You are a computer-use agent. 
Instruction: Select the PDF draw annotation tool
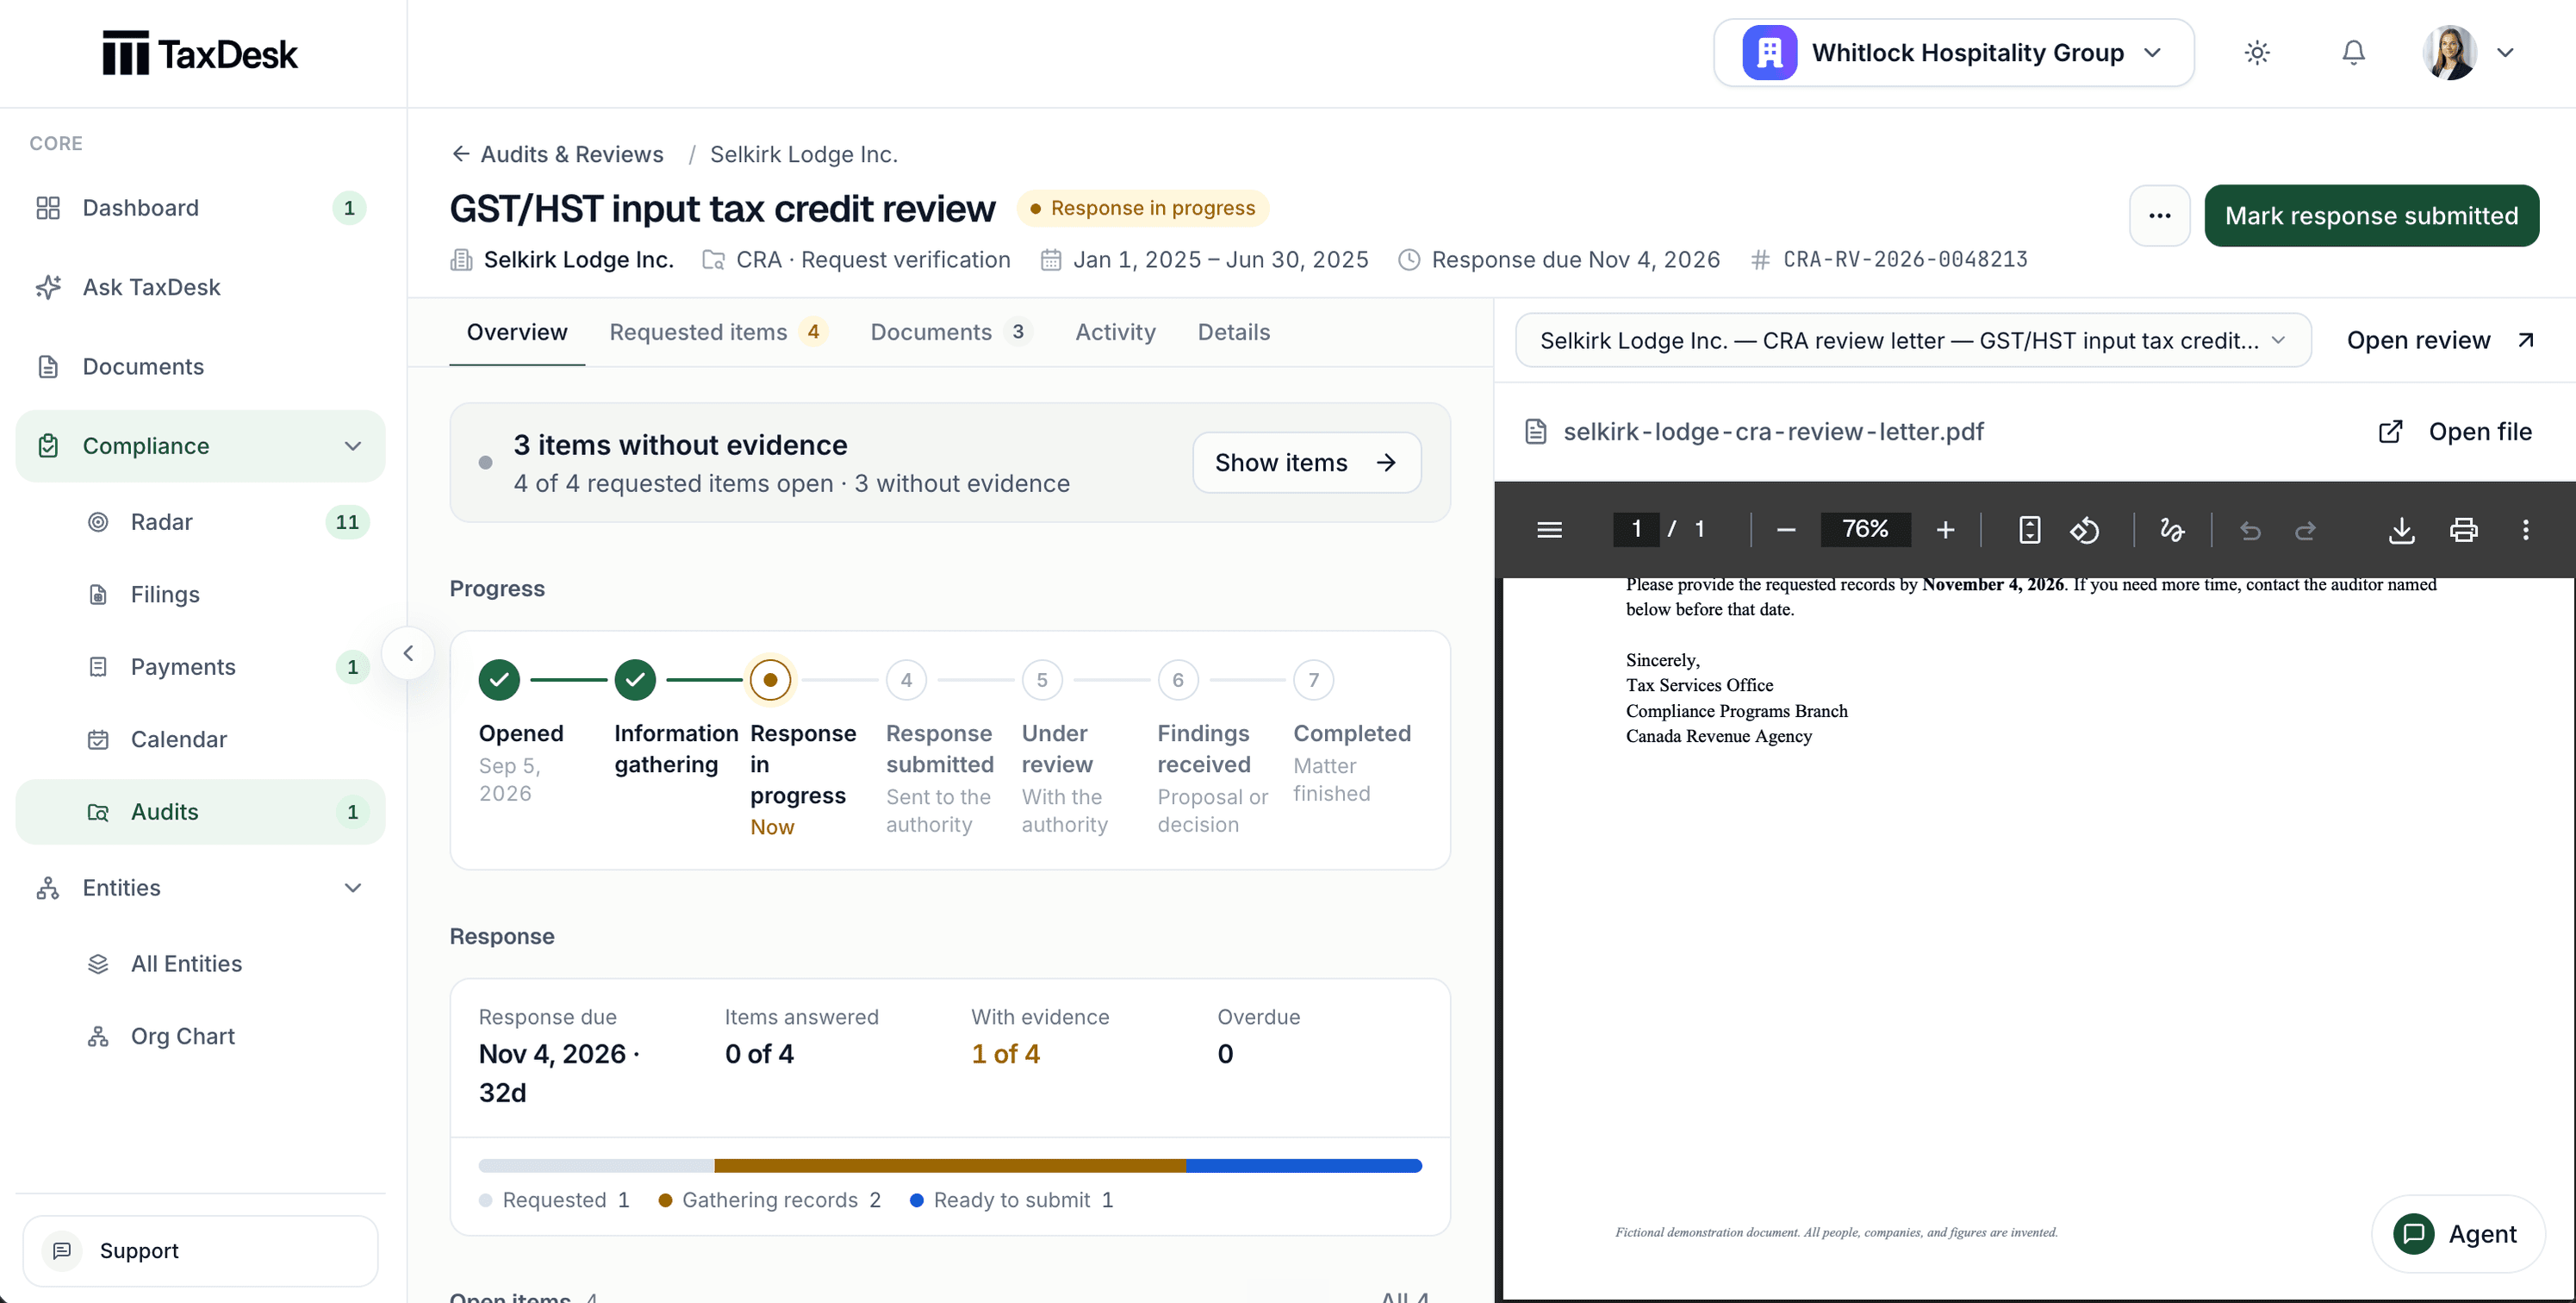(2172, 530)
